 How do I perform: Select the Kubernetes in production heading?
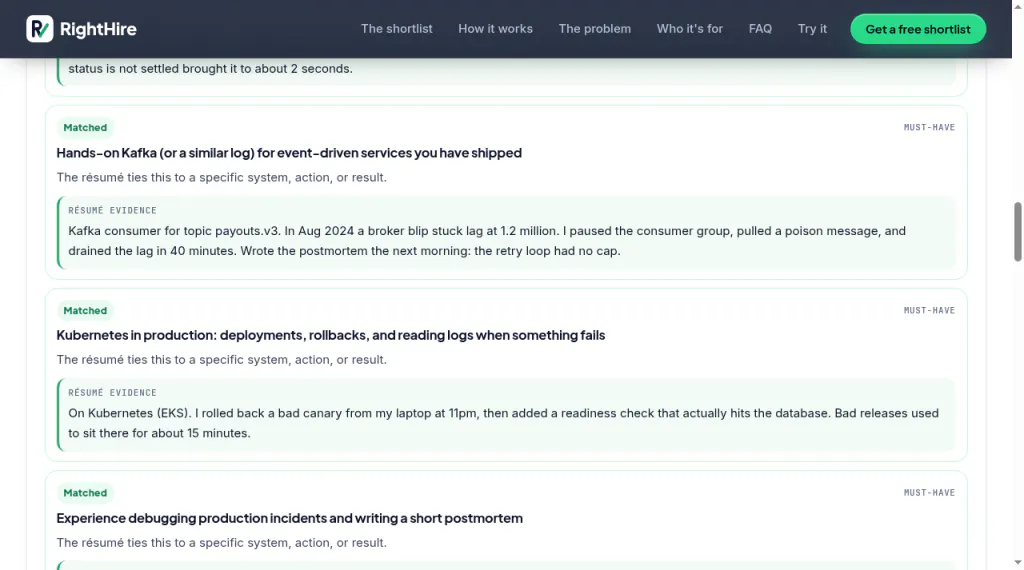tap(330, 335)
